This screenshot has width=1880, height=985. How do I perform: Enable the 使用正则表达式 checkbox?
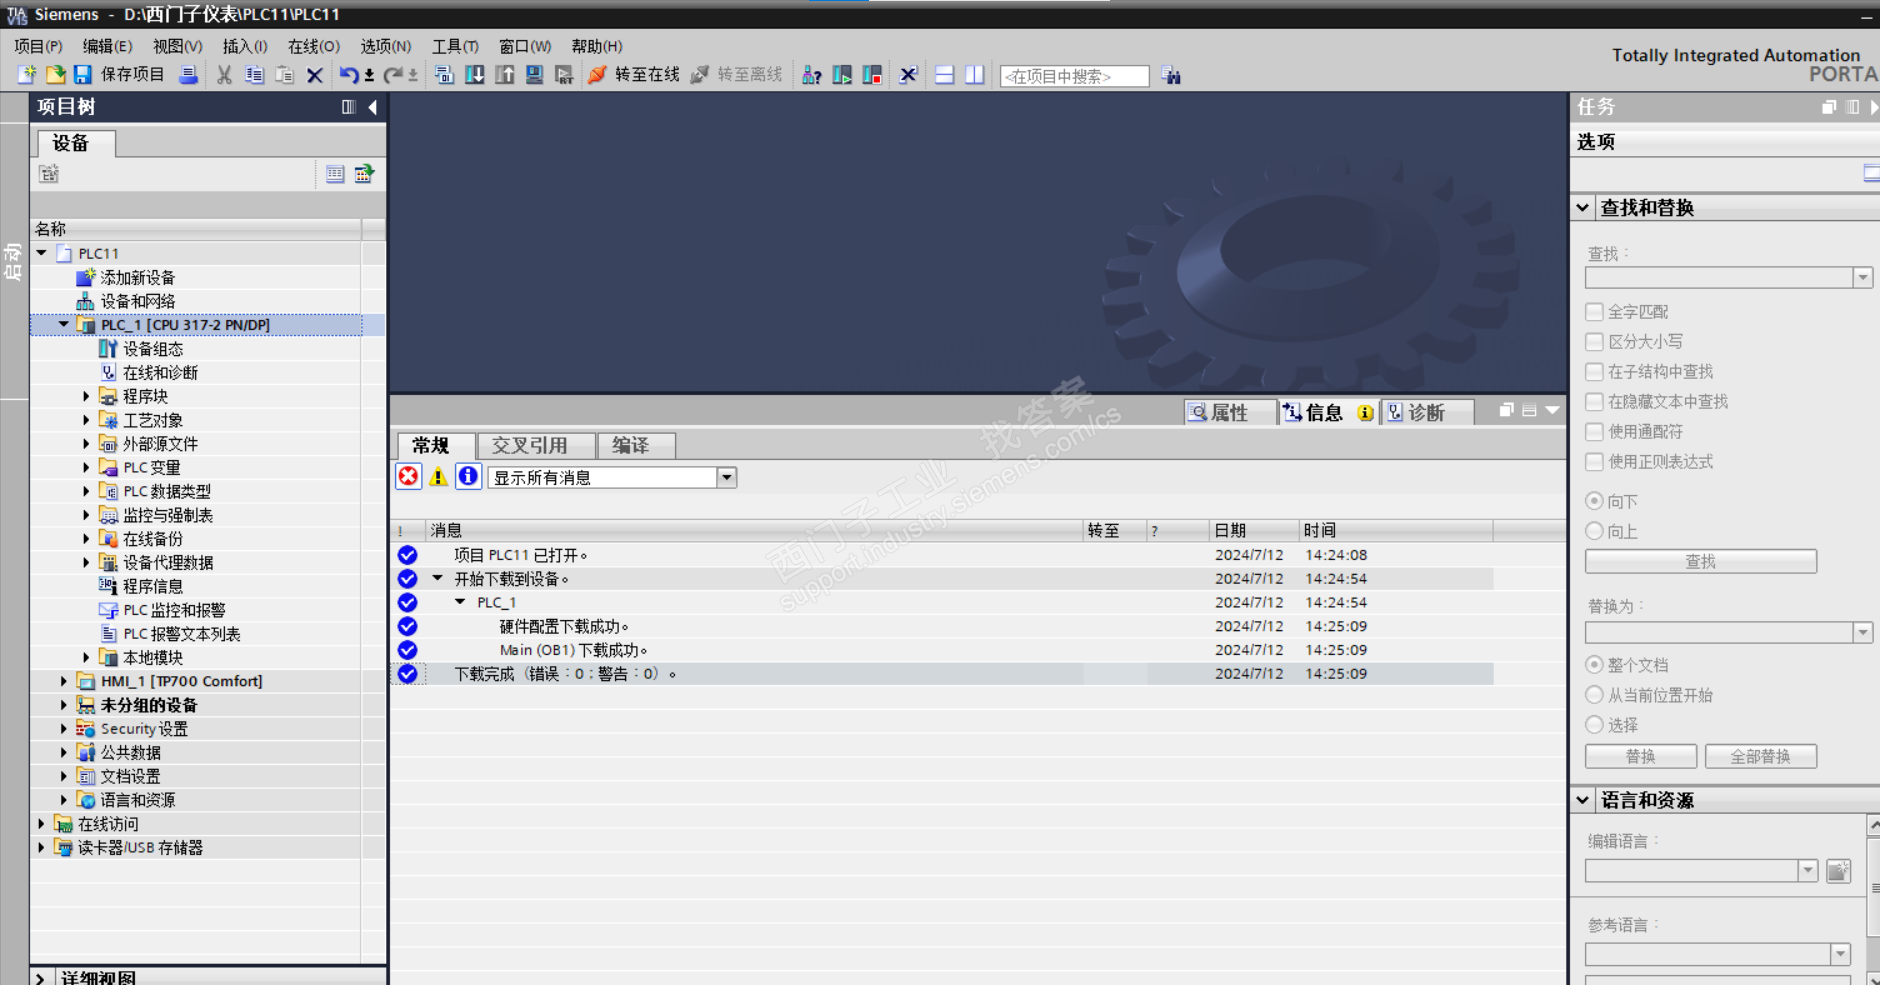(1595, 462)
